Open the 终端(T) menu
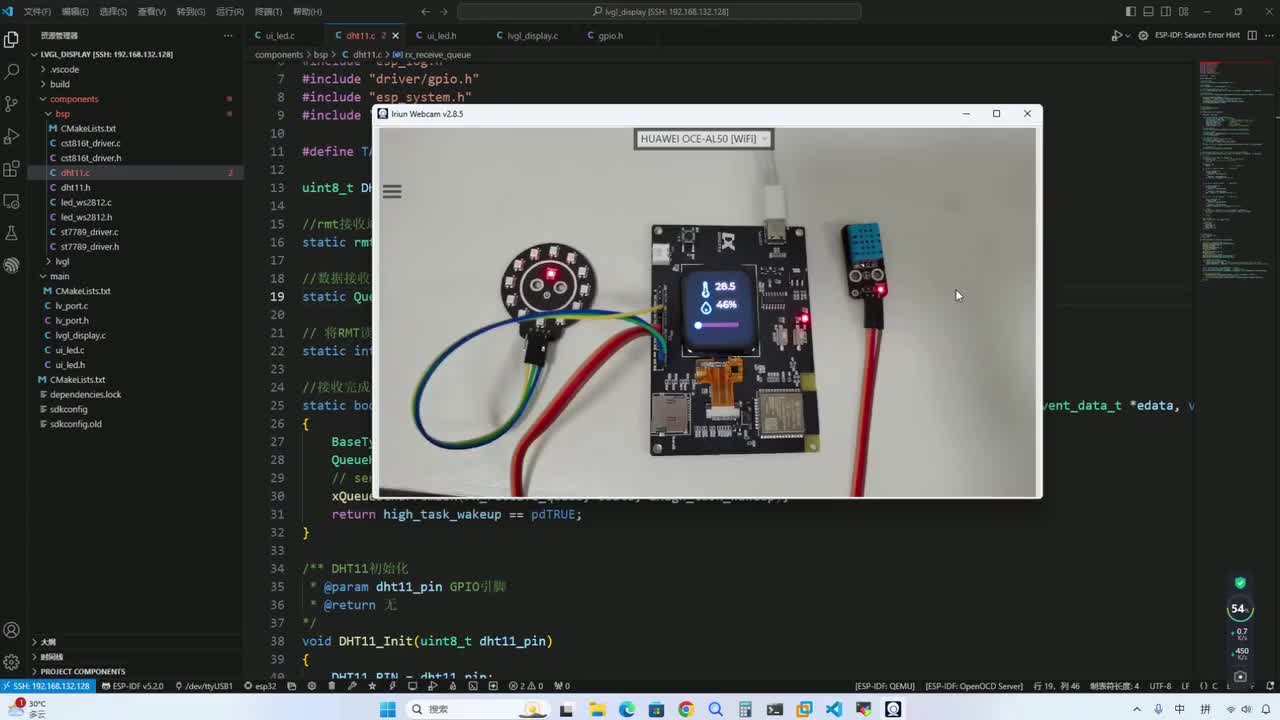This screenshot has width=1280, height=720. (x=268, y=12)
